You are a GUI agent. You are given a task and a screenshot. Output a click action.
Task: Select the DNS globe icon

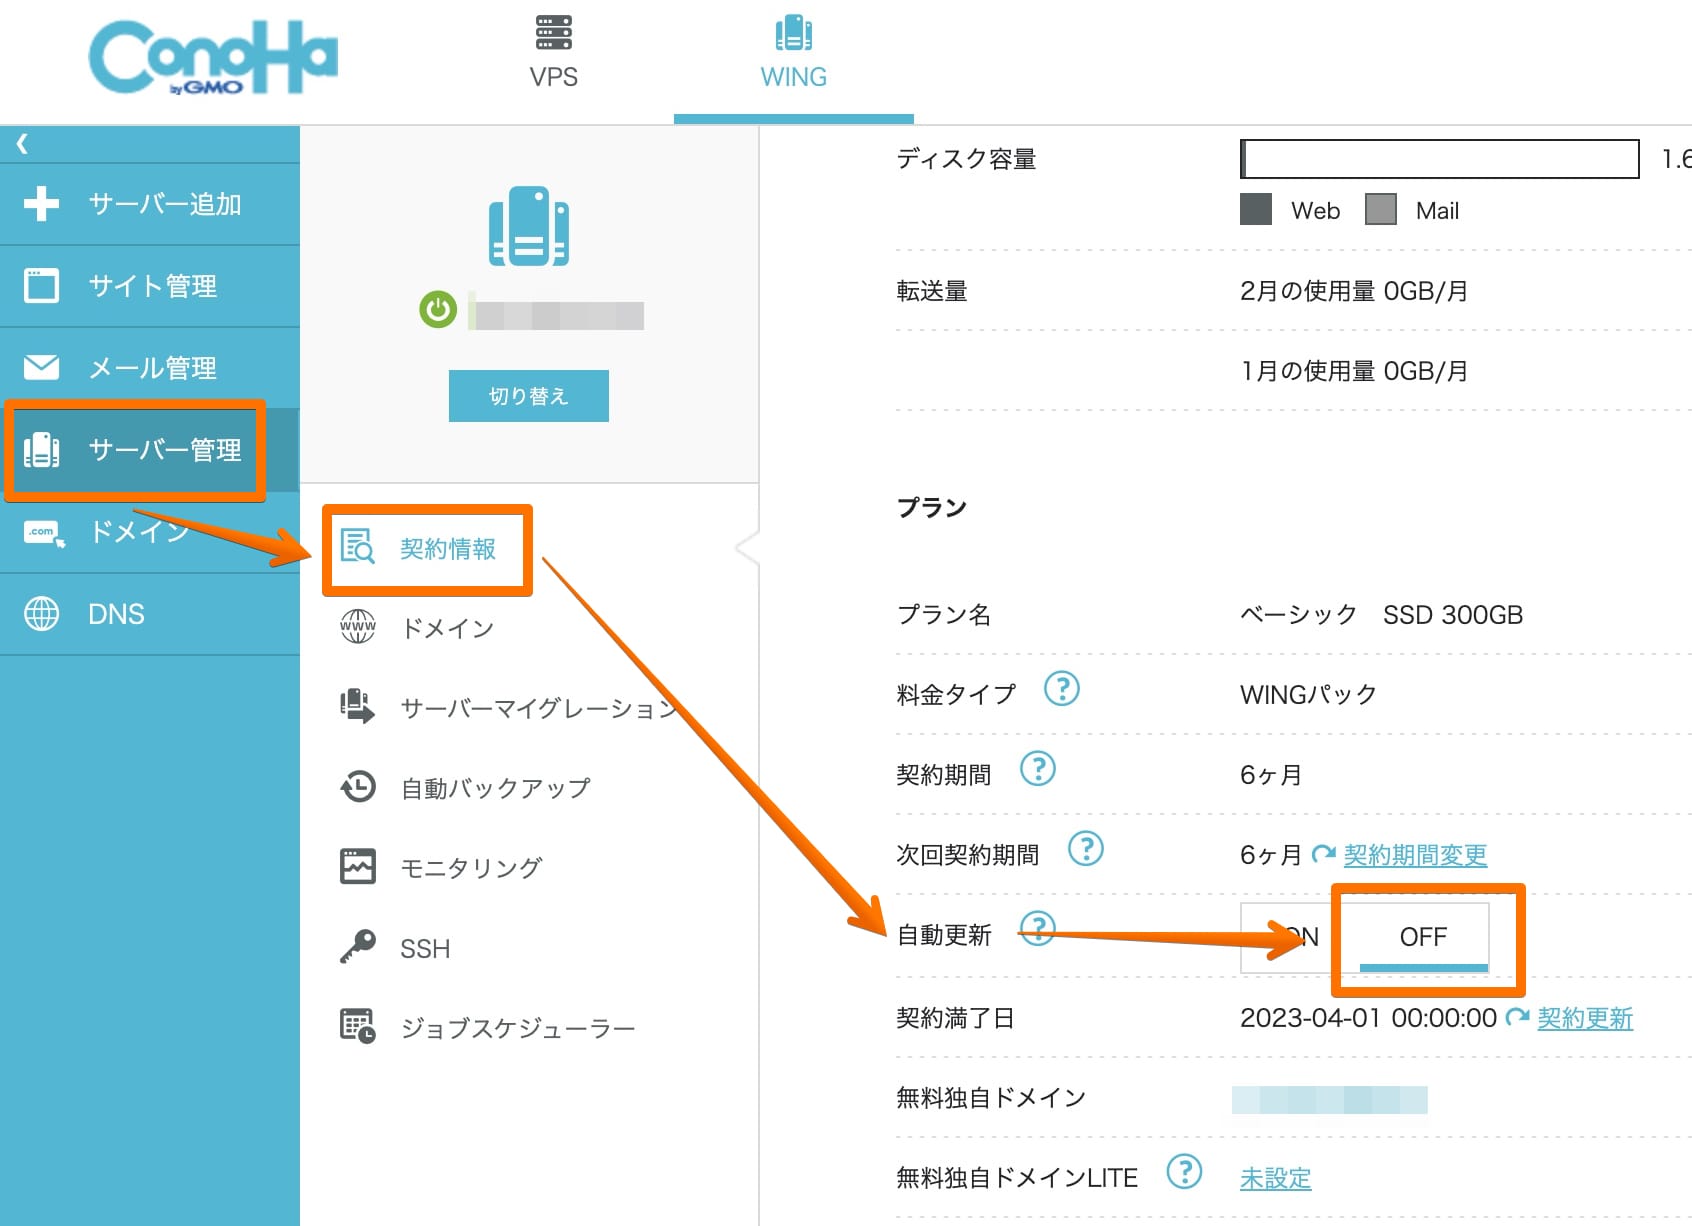[40, 613]
